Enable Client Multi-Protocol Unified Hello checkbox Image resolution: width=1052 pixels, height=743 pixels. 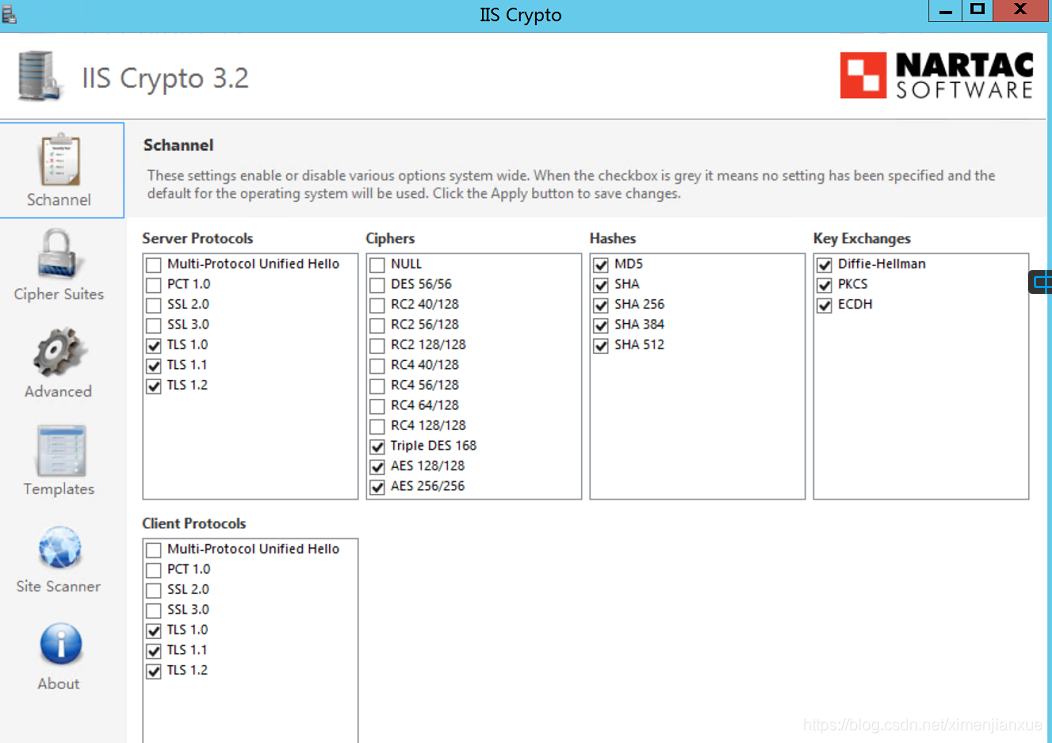click(x=154, y=550)
